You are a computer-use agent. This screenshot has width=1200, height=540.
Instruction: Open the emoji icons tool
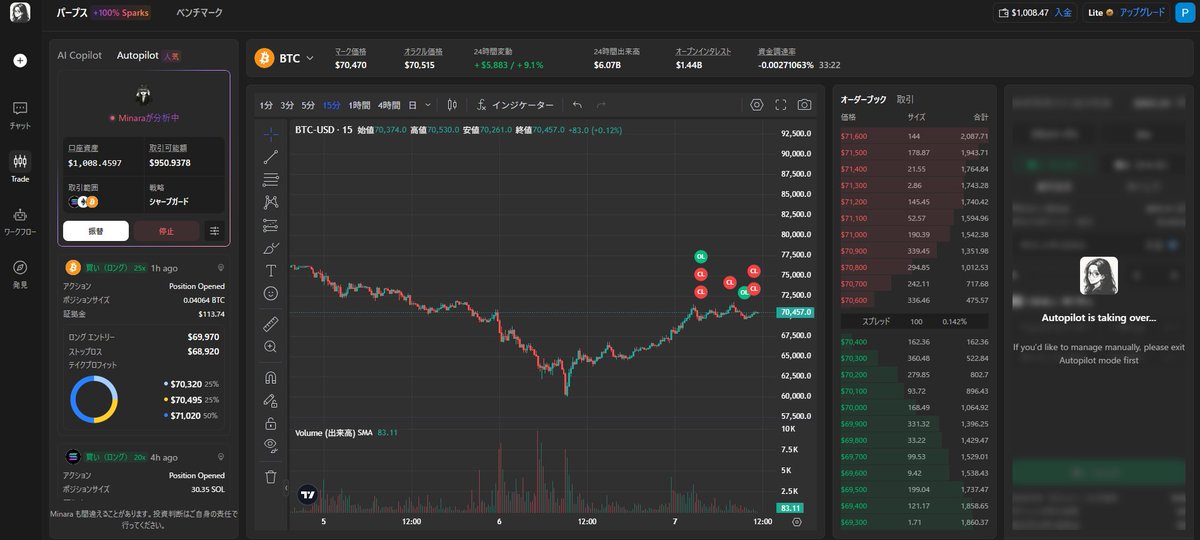(x=271, y=294)
